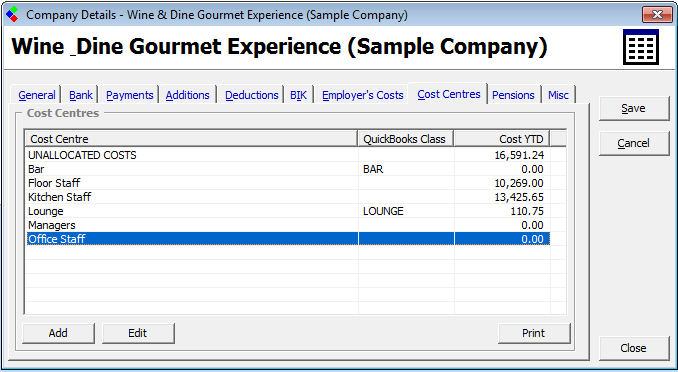Switch to the Pensions tab

coord(513,95)
